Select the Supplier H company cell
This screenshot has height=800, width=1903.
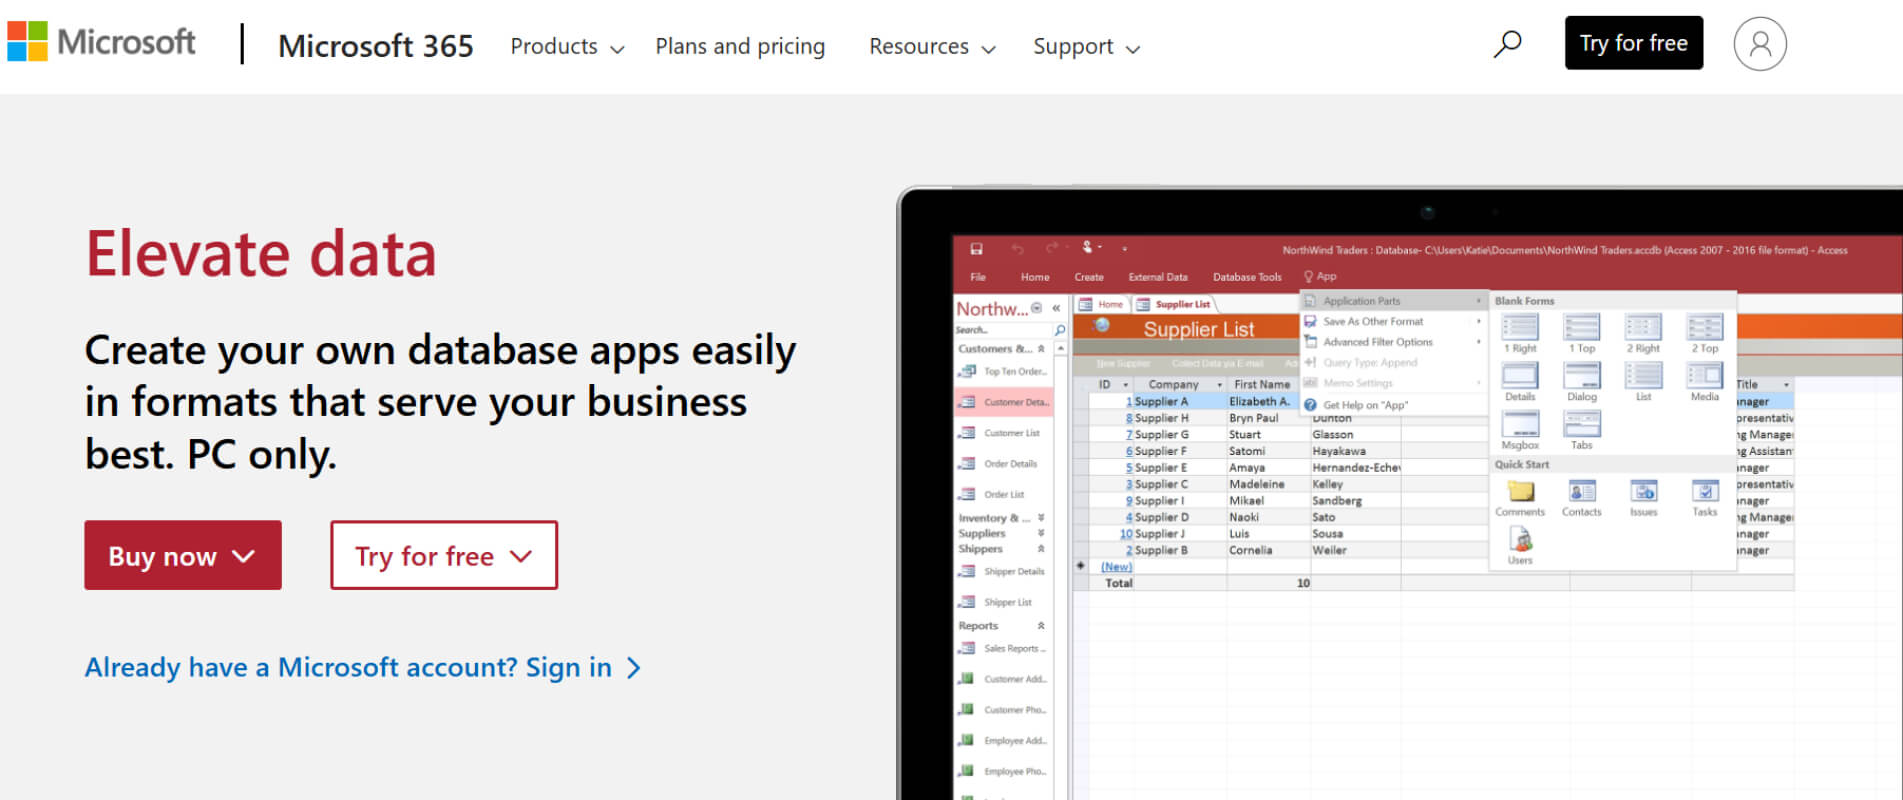pos(1180,418)
